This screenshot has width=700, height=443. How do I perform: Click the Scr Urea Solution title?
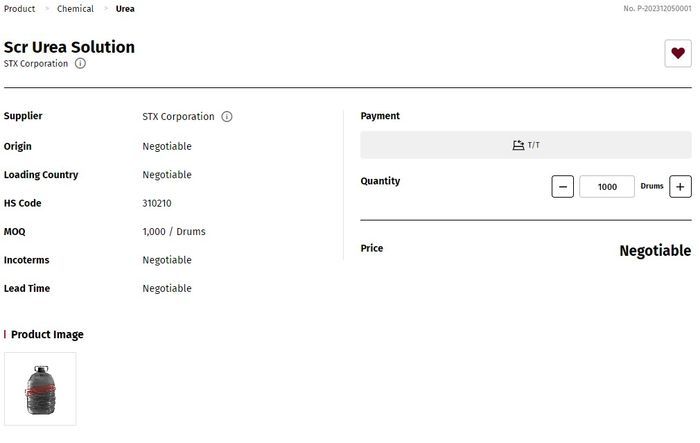pos(69,47)
